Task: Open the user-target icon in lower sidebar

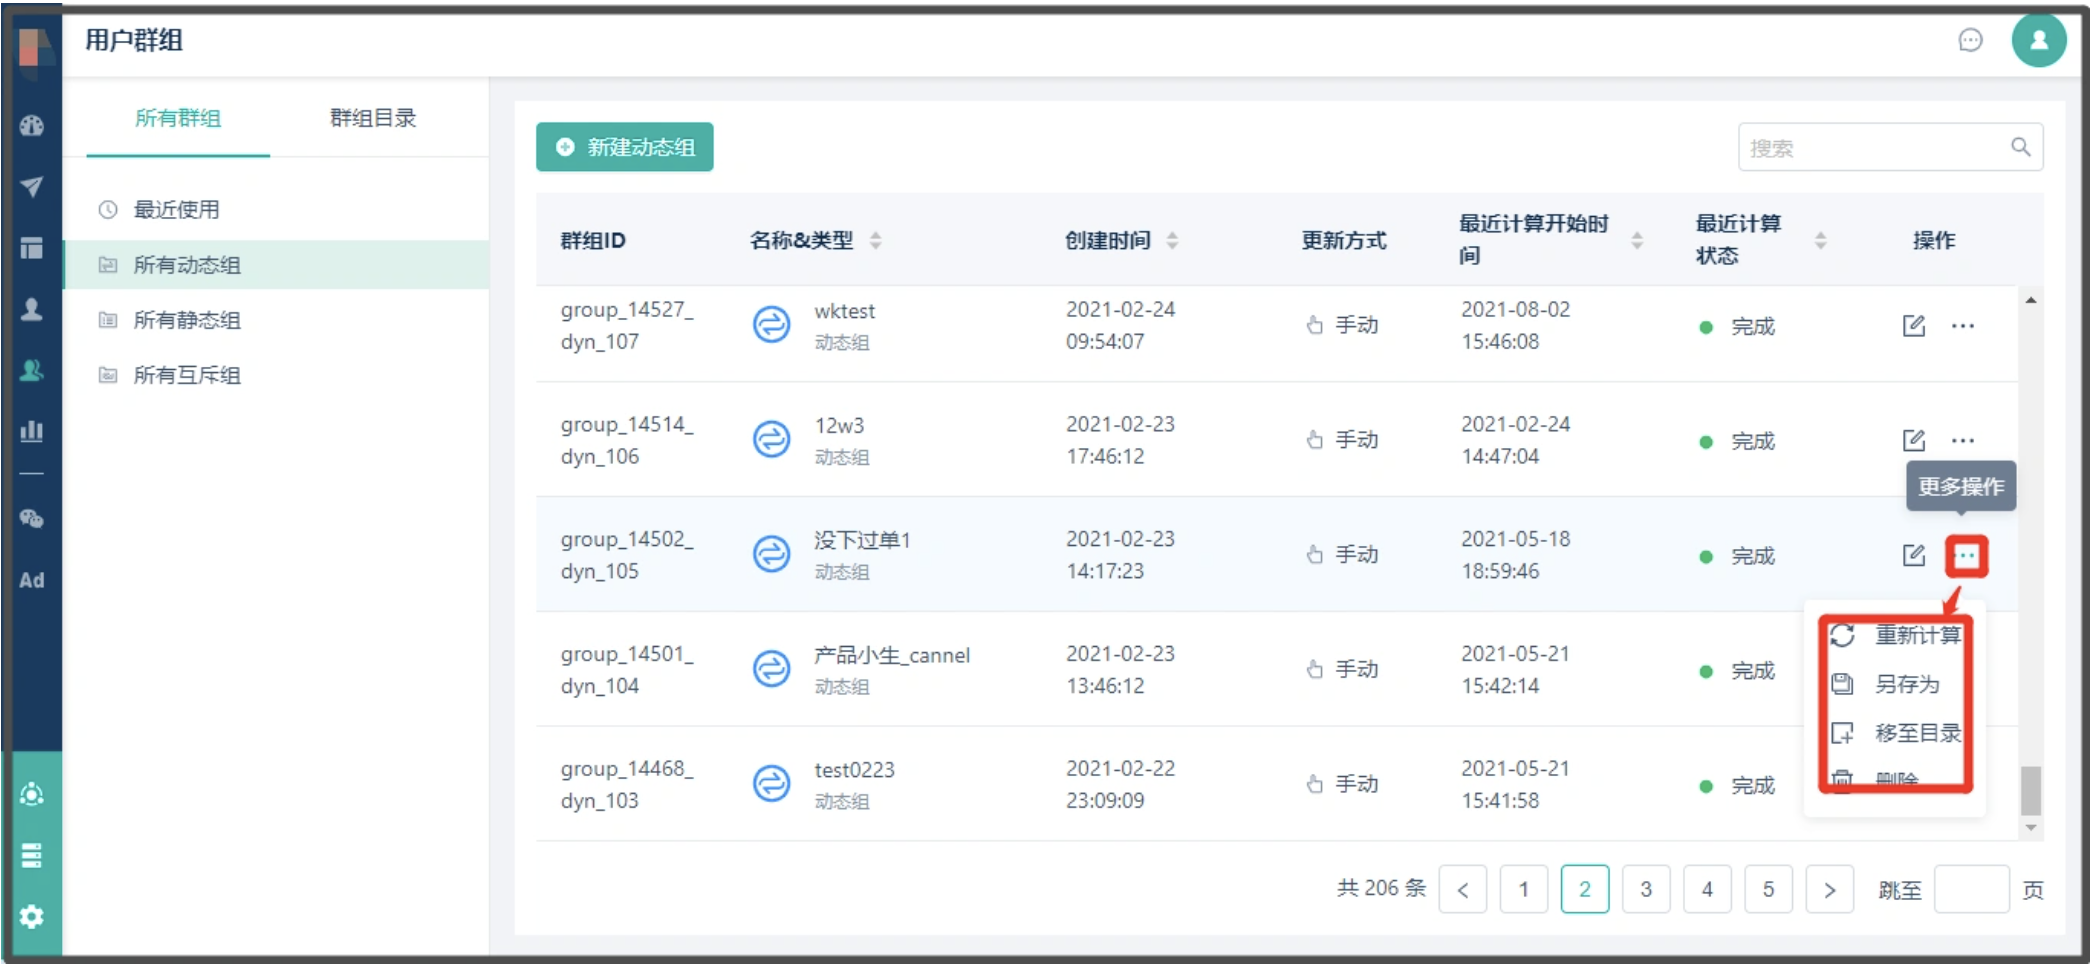Action: pos(32,794)
